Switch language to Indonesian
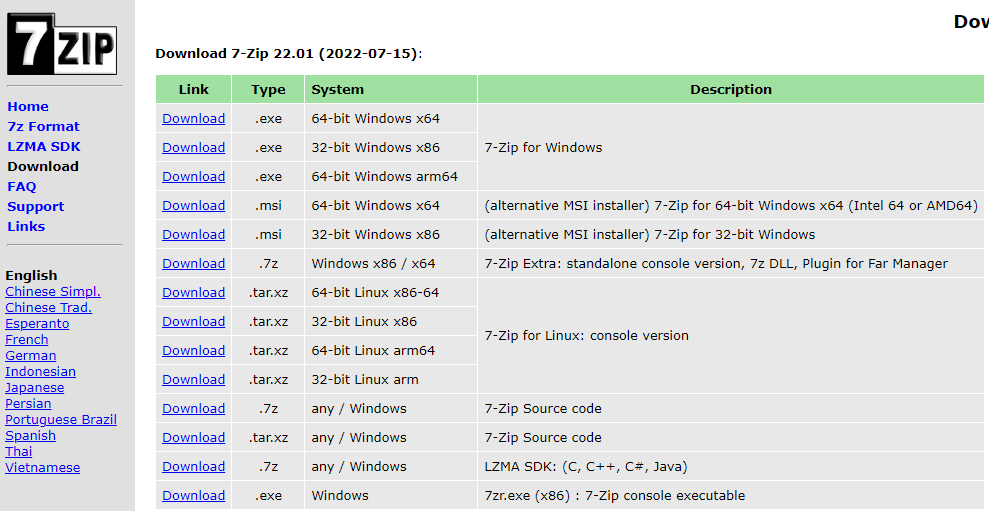Viewport: 989px width, 511px height. click(40, 372)
